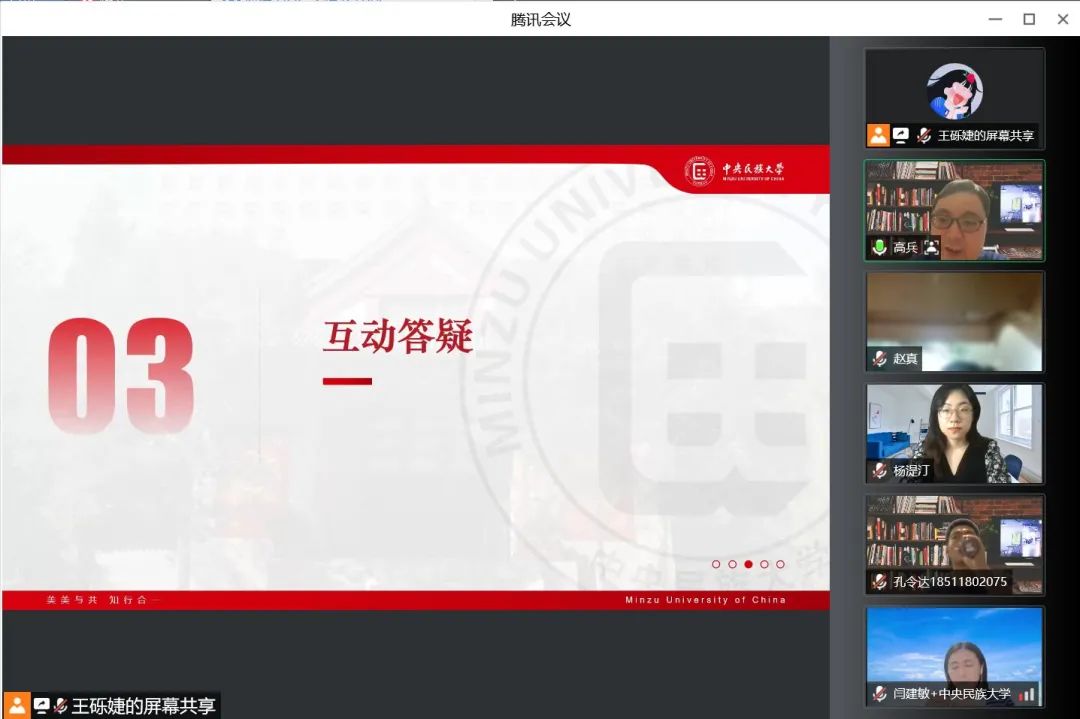Viewport: 1080px width, 719px height.
Task: Click muted mic icon beside 闫建敏+中央民族大学
Action: 879,693
